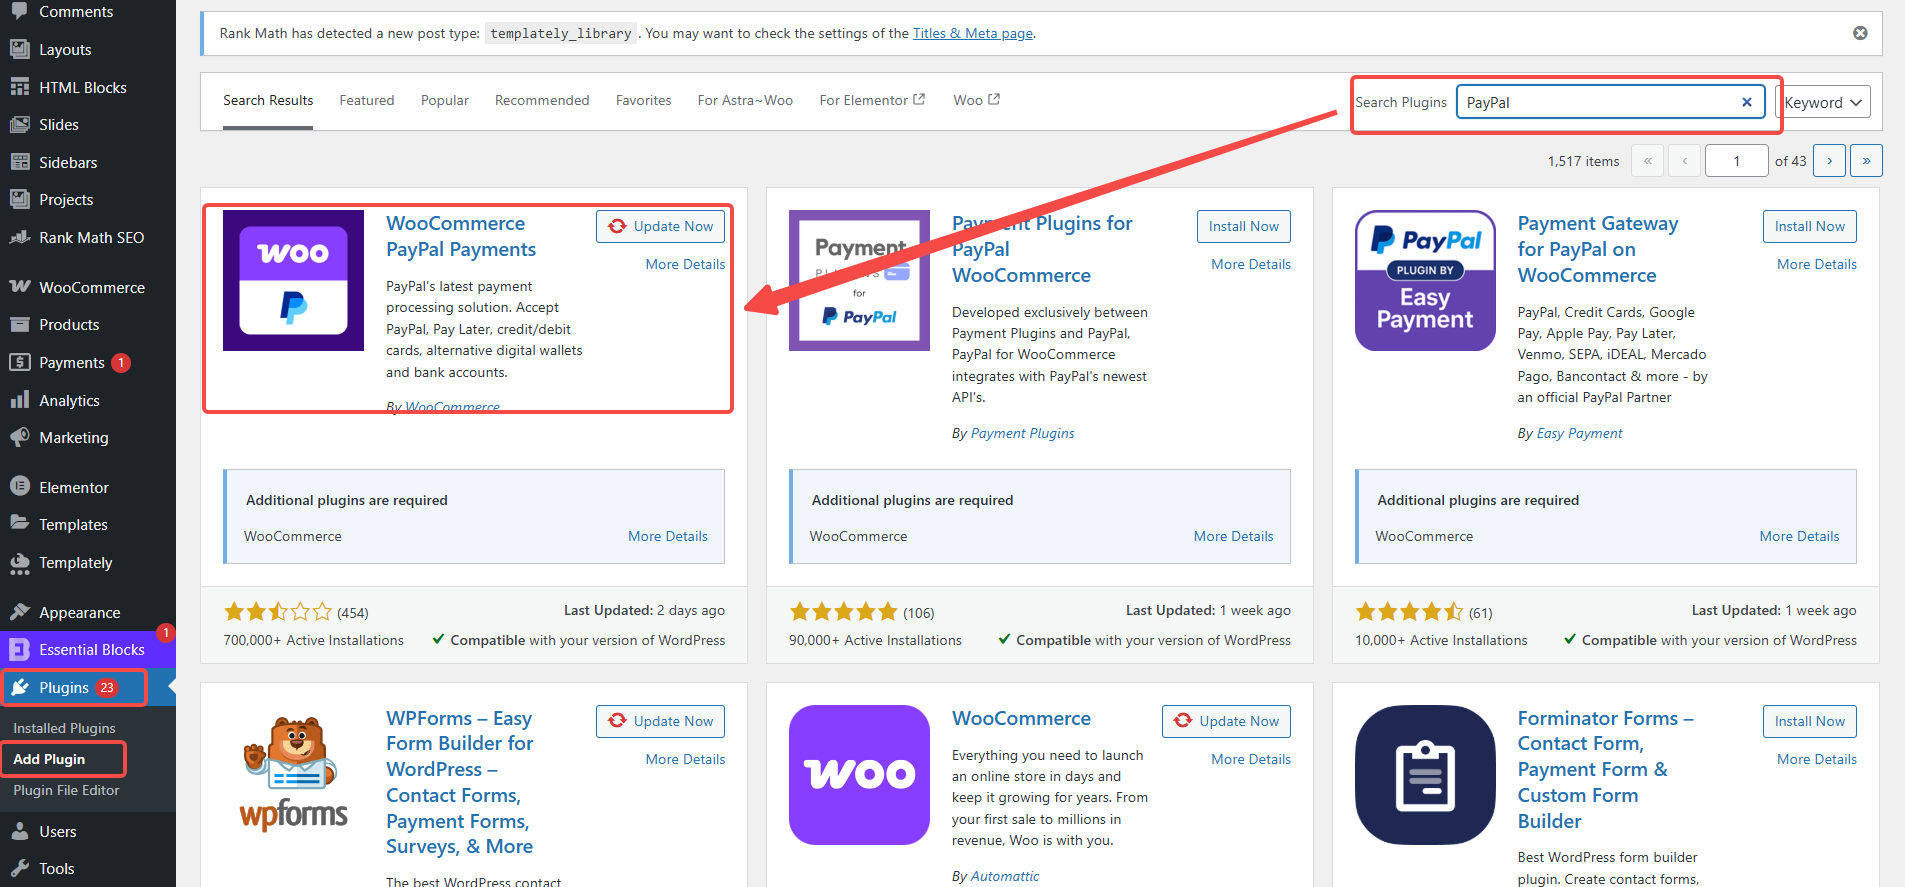Click the Templates folder icon
The image size is (1905, 887).
[20, 524]
